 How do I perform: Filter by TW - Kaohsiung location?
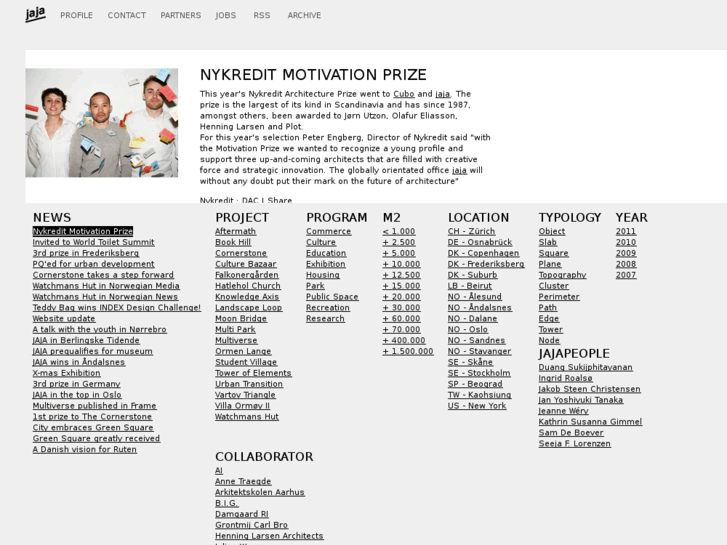(479, 395)
